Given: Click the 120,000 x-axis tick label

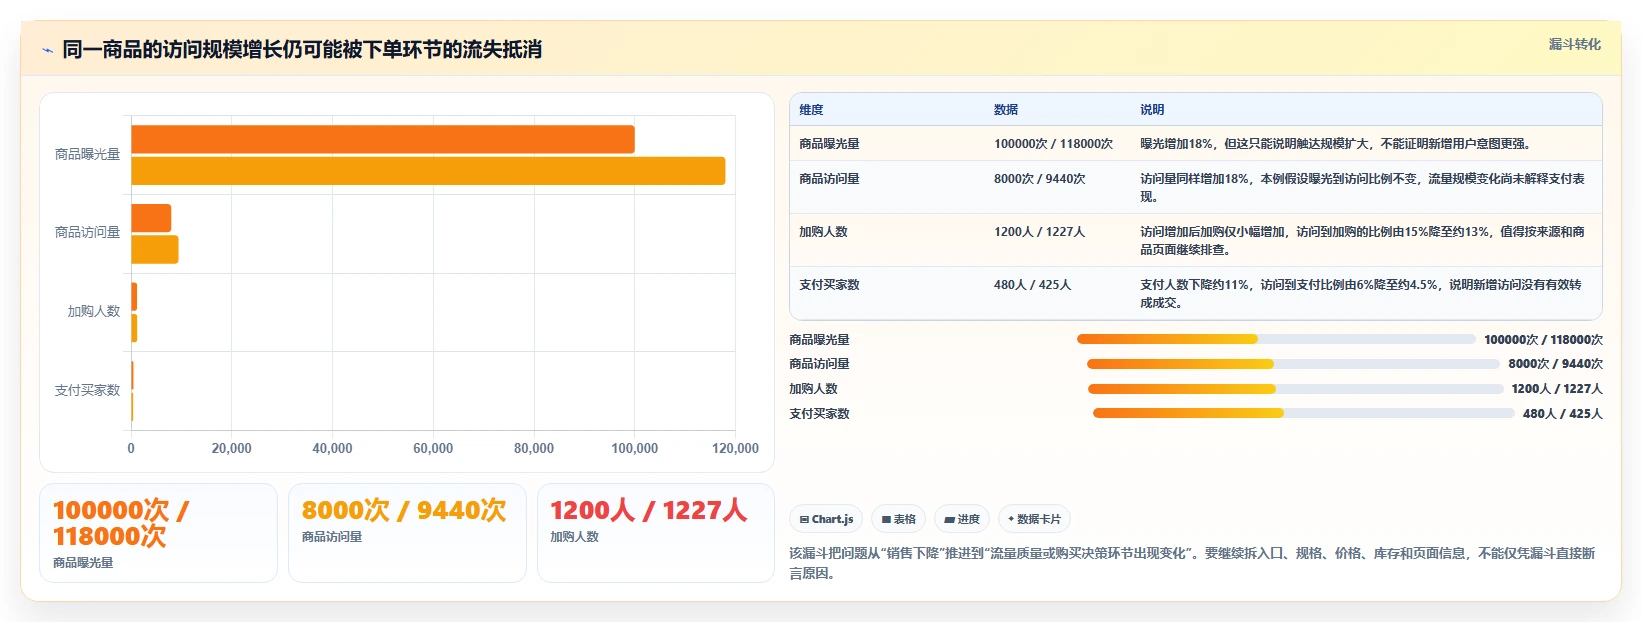Looking at the screenshot, I should pos(735,448).
